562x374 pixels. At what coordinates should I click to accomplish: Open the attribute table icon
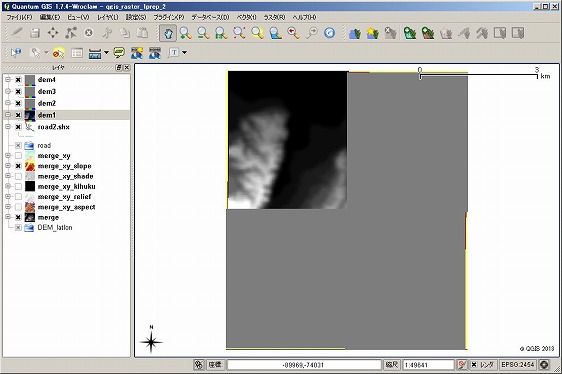click(77, 53)
